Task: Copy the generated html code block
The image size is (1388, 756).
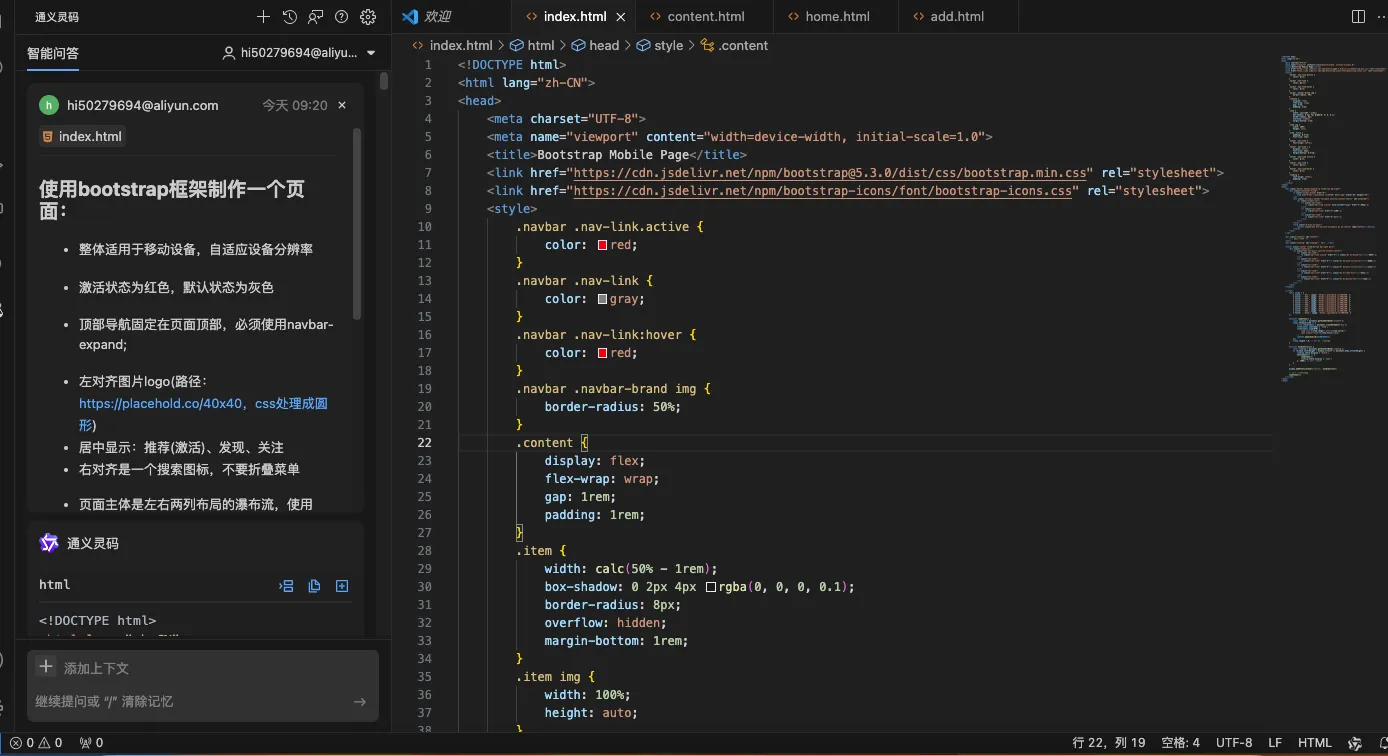Action: [x=314, y=586]
